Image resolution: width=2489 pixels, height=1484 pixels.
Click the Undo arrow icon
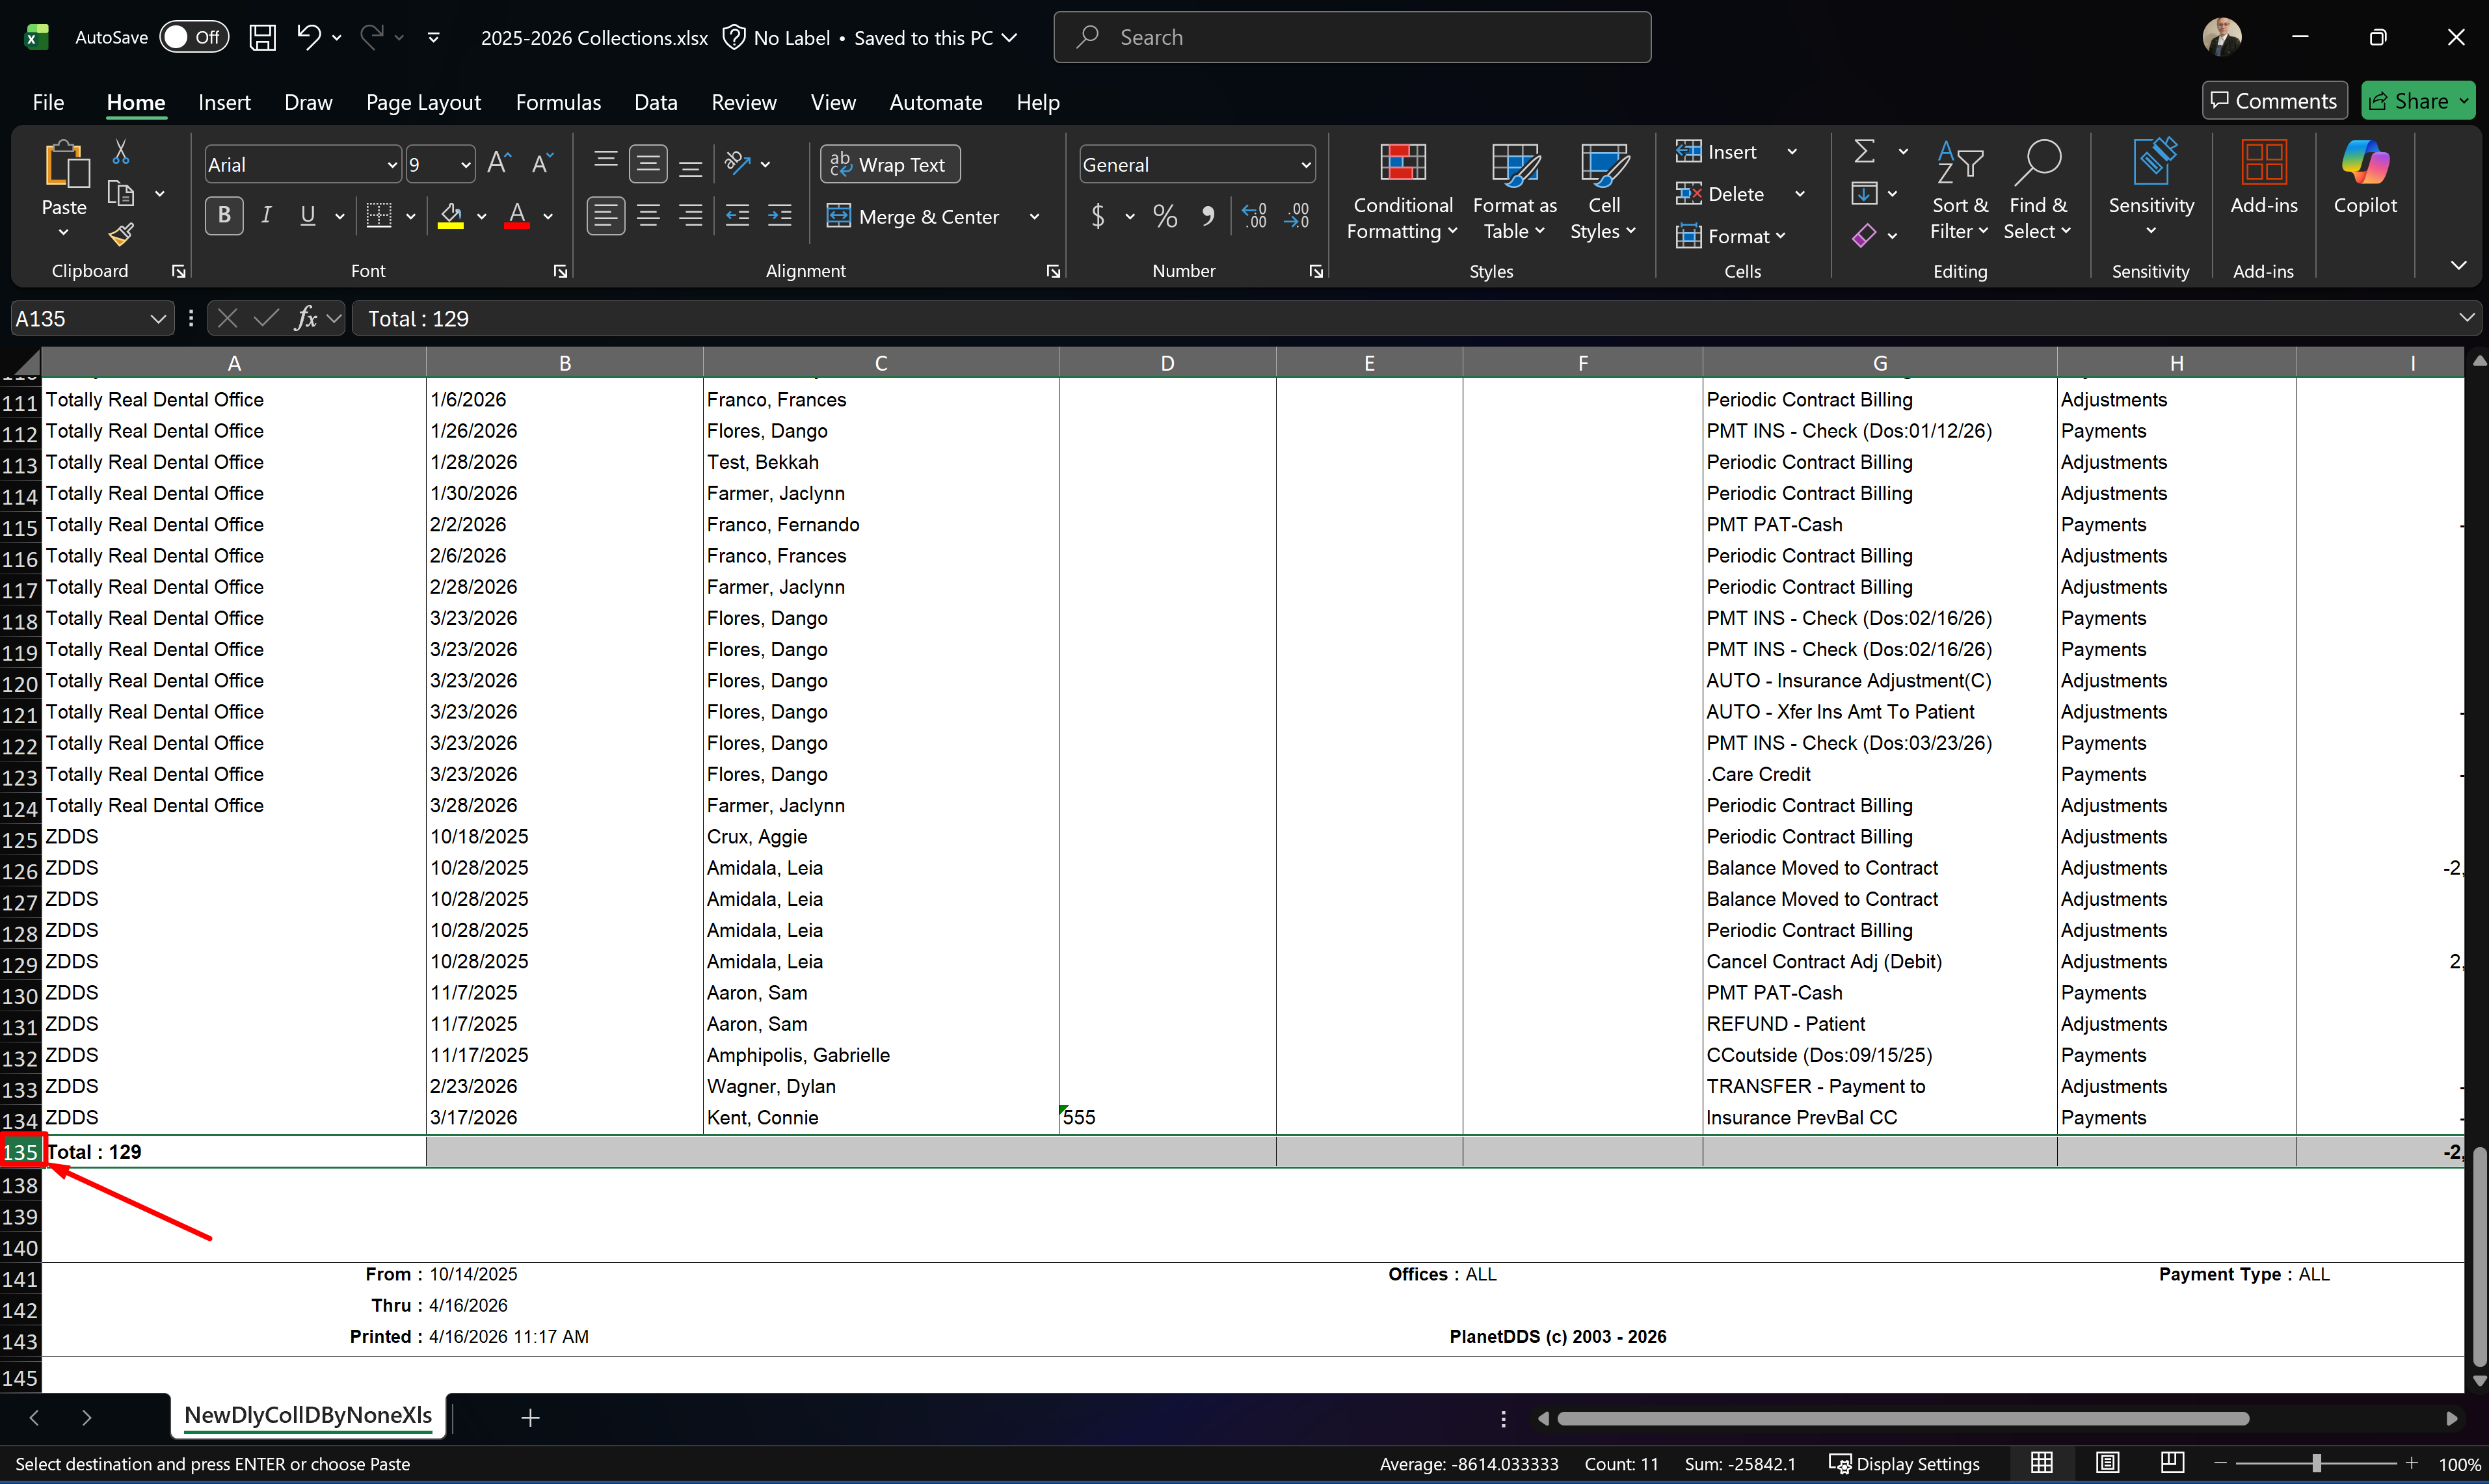click(x=308, y=38)
